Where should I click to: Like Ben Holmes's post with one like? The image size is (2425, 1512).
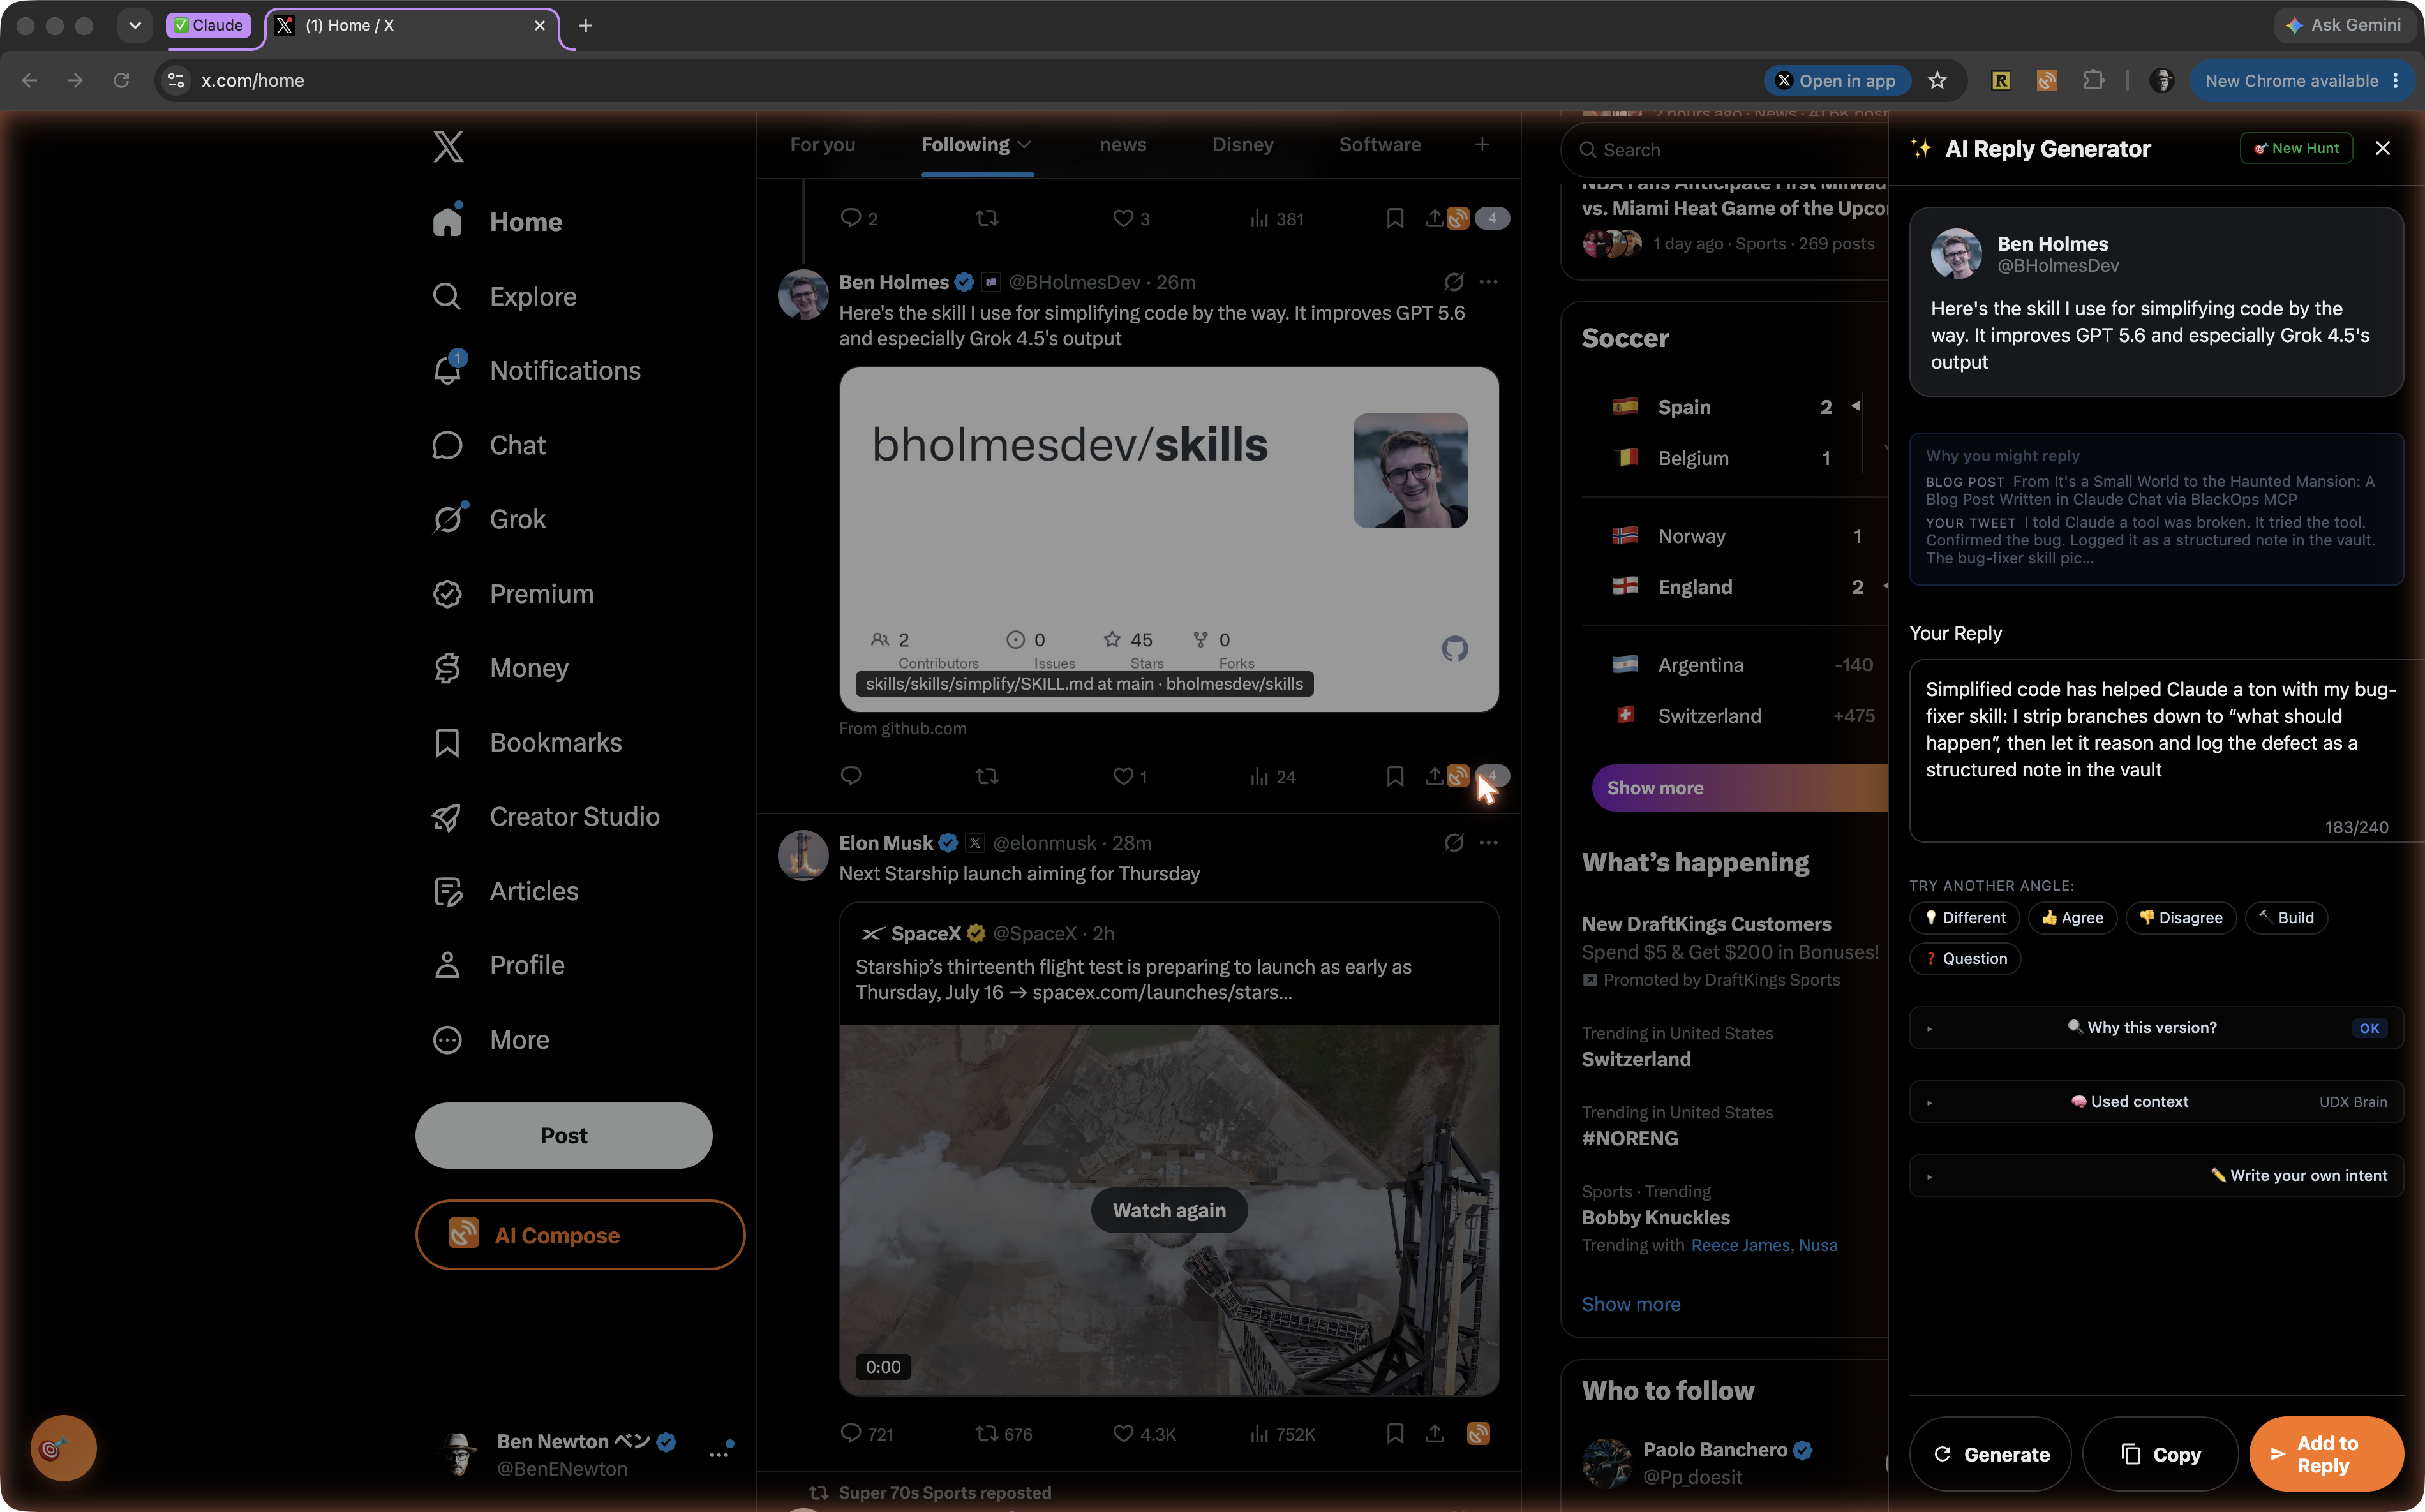coord(1130,776)
